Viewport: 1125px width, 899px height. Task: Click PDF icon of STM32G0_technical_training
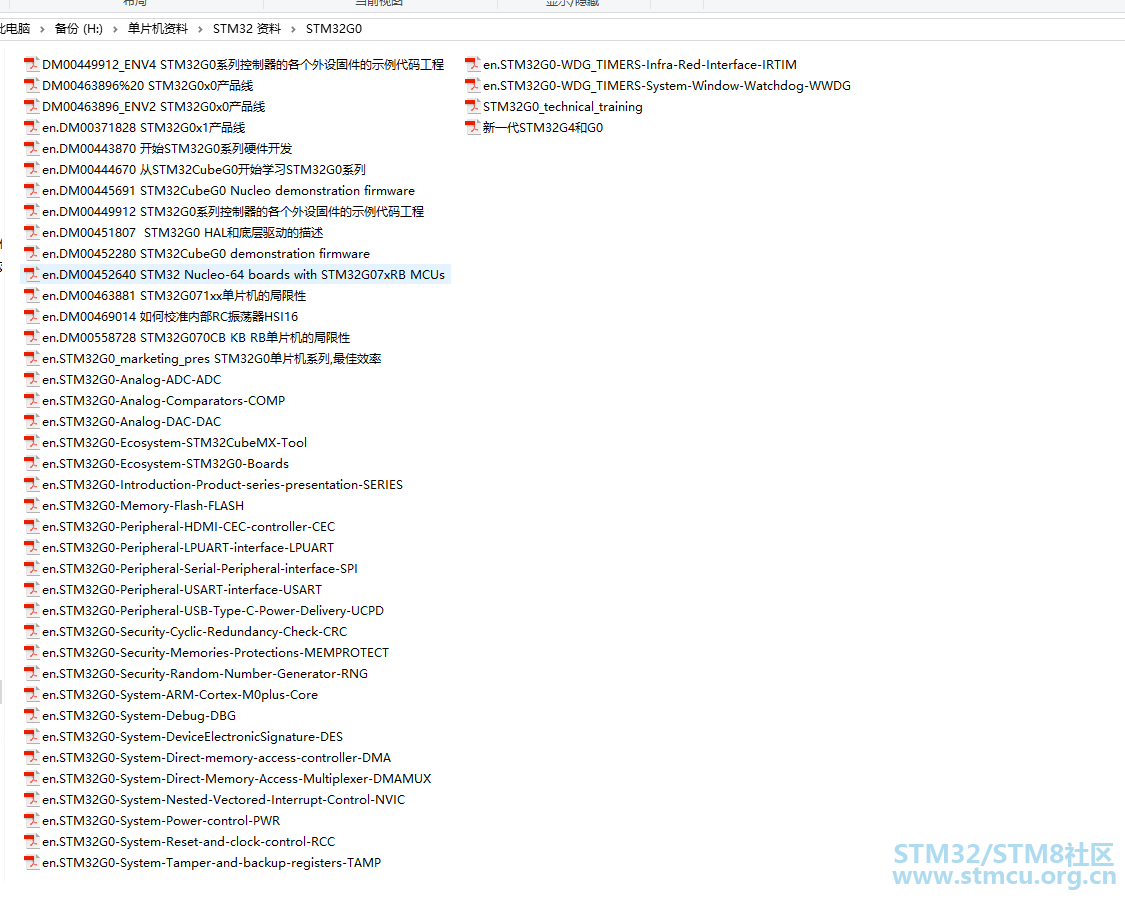472,106
